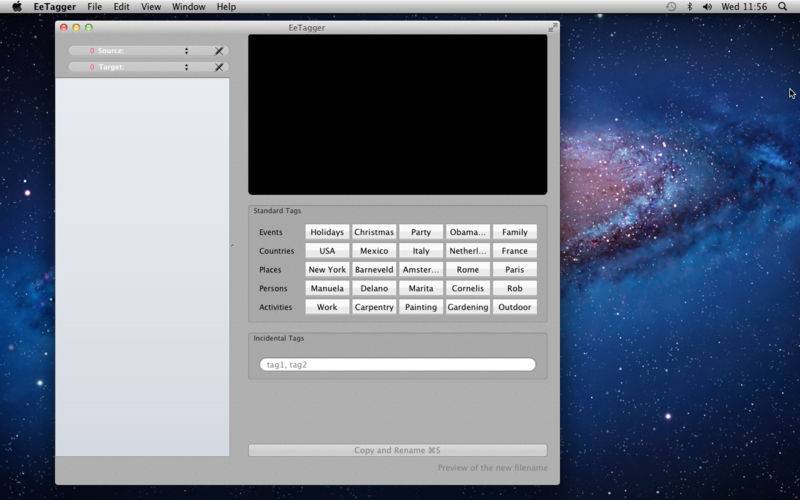This screenshot has height=500, width=800.
Task: Tag person Marita
Action: [x=421, y=288]
